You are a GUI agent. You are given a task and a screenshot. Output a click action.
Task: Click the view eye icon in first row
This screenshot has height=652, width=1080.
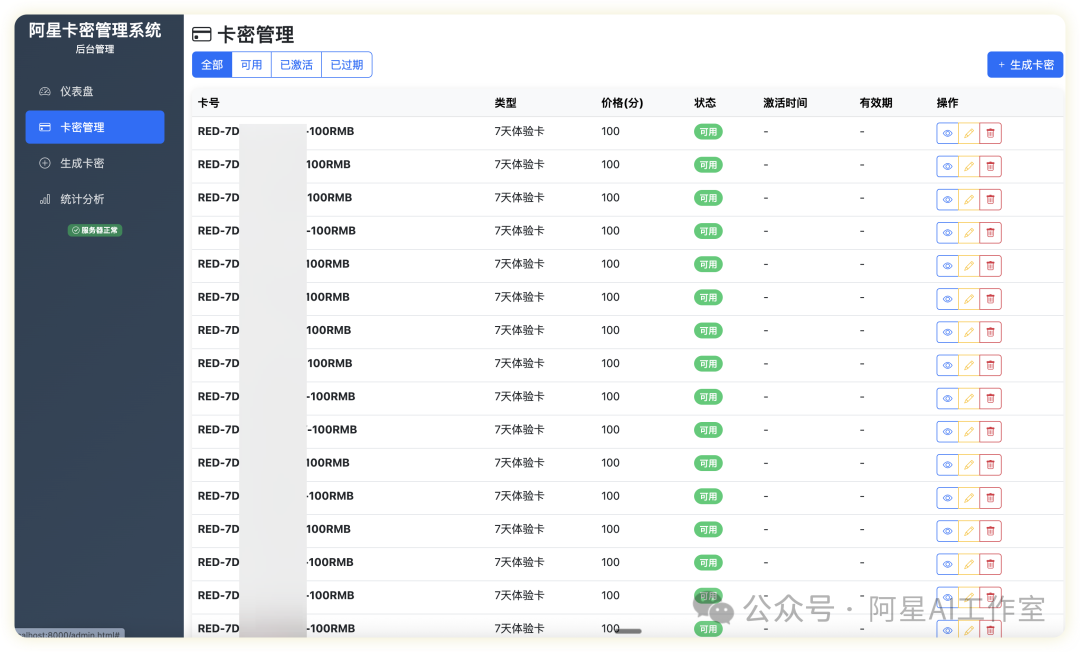(947, 134)
